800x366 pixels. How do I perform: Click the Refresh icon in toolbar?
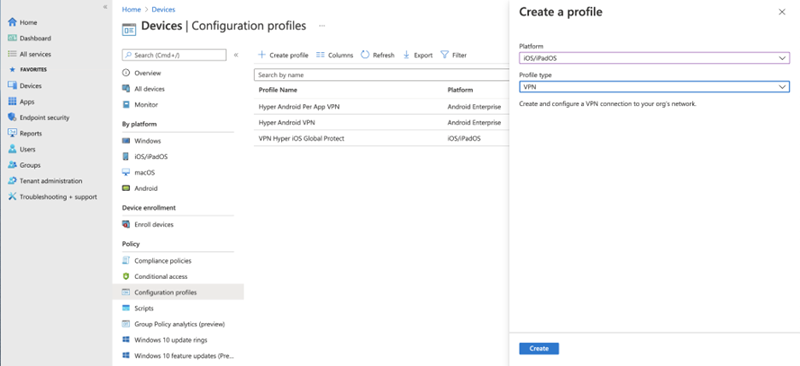[x=365, y=55]
